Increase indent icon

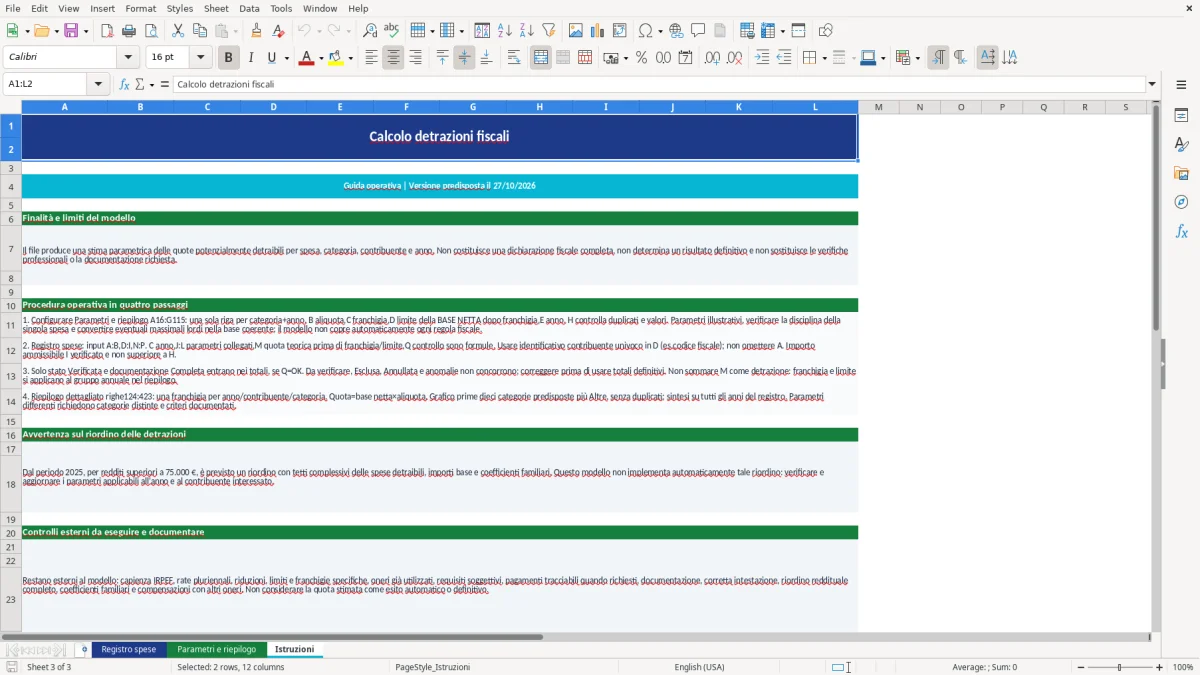click(762, 58)
